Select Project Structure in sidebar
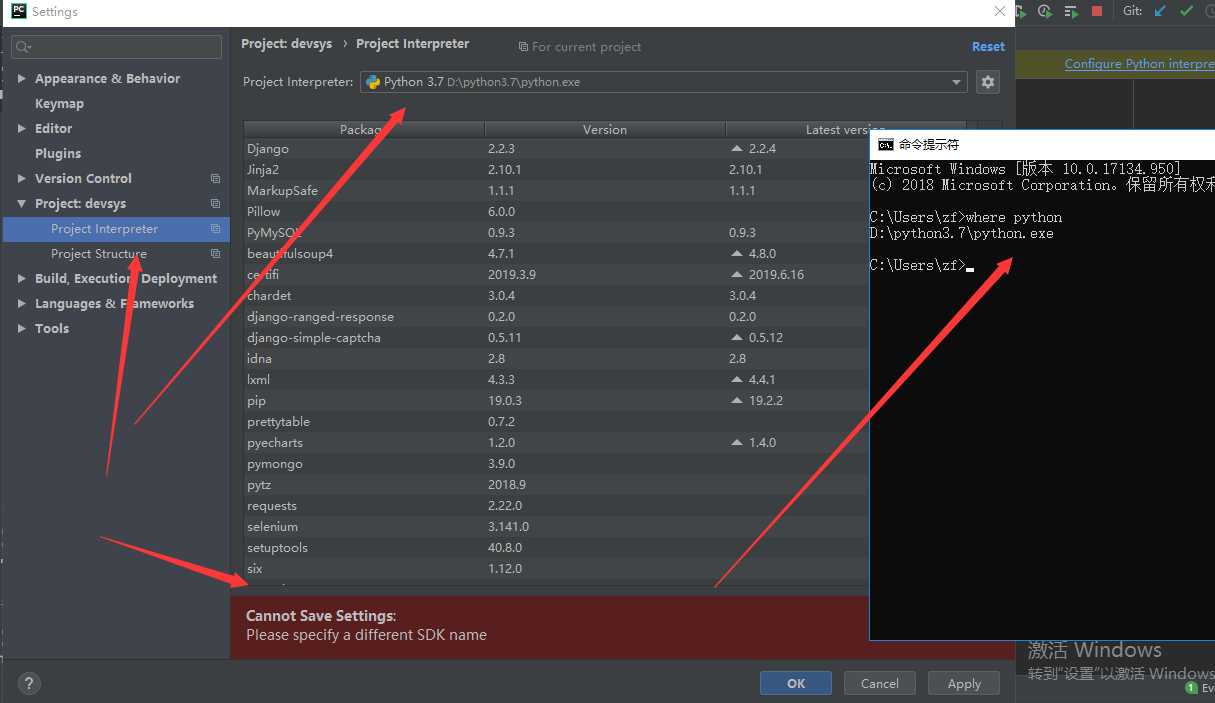Viewport: 1215px width, 703px height. [x=116, y=254]
